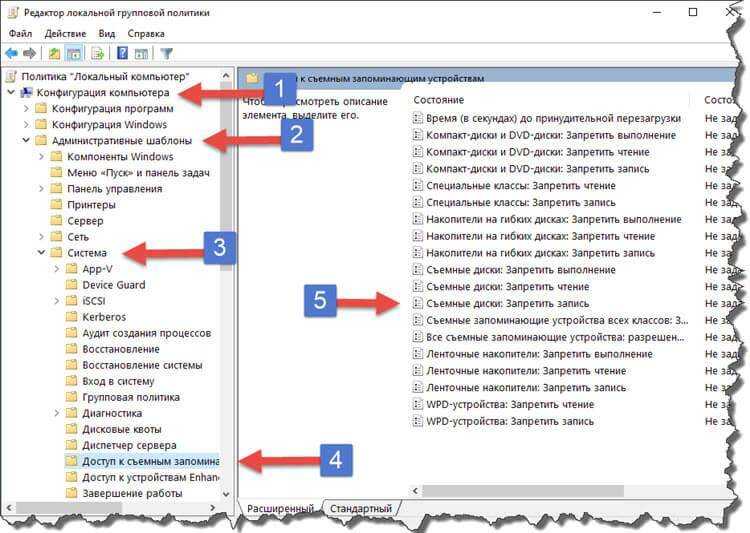This screenshot has width=750, height=533.
Task: Select Доступ к съемным запоминающим folder
Action: click(151, 461)
